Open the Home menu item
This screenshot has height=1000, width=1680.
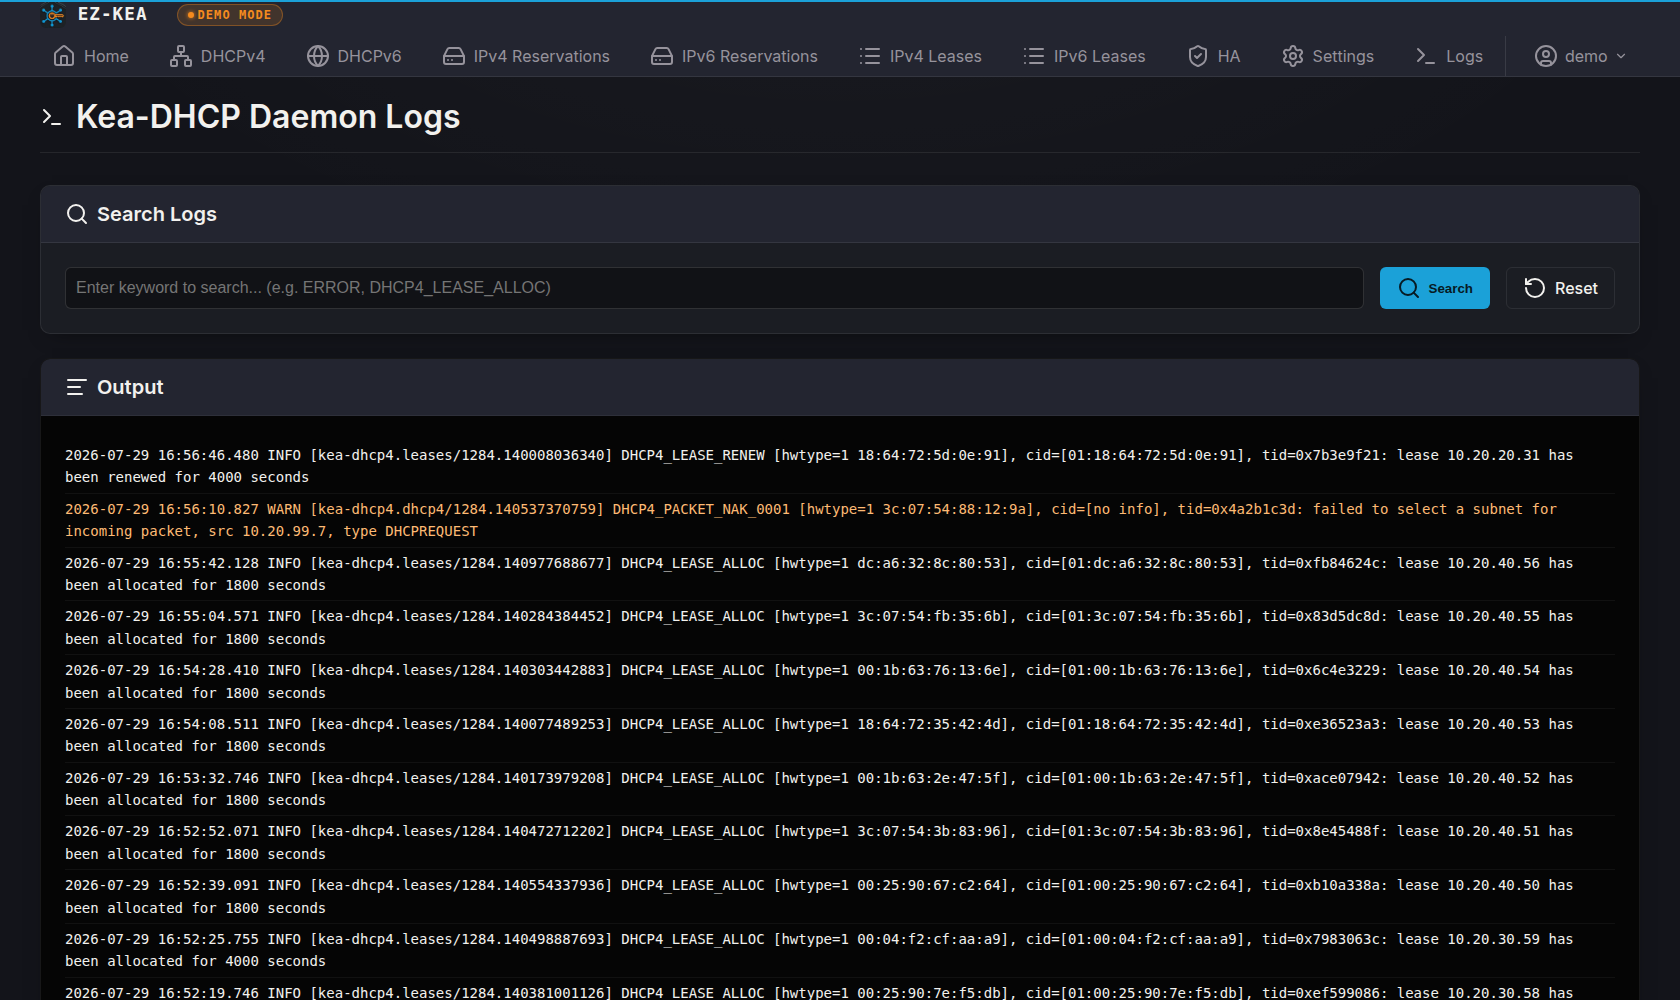coord(91,56)
